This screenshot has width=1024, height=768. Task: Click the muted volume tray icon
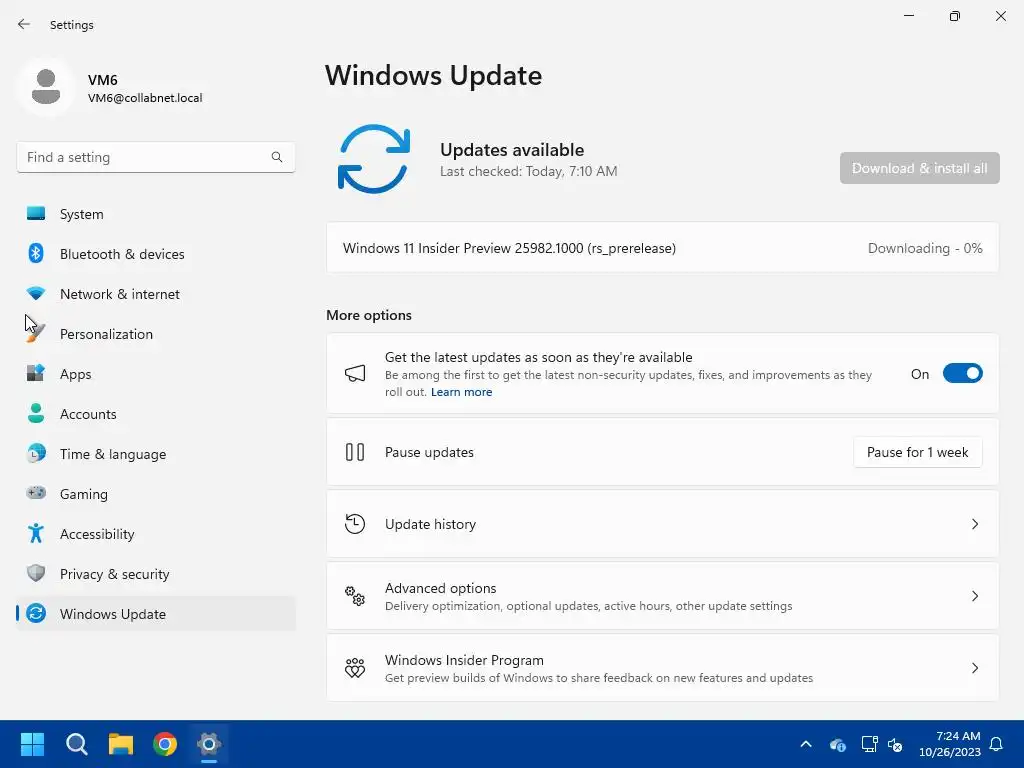tap(895, 744)
